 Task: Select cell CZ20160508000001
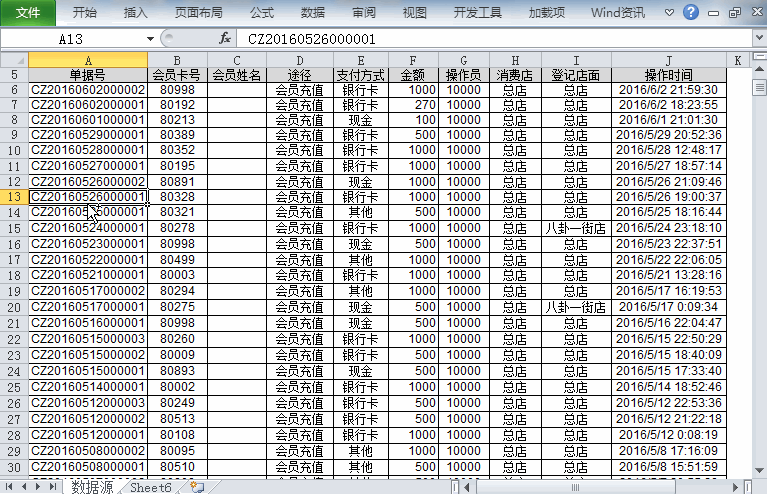(x=88, y=467)
